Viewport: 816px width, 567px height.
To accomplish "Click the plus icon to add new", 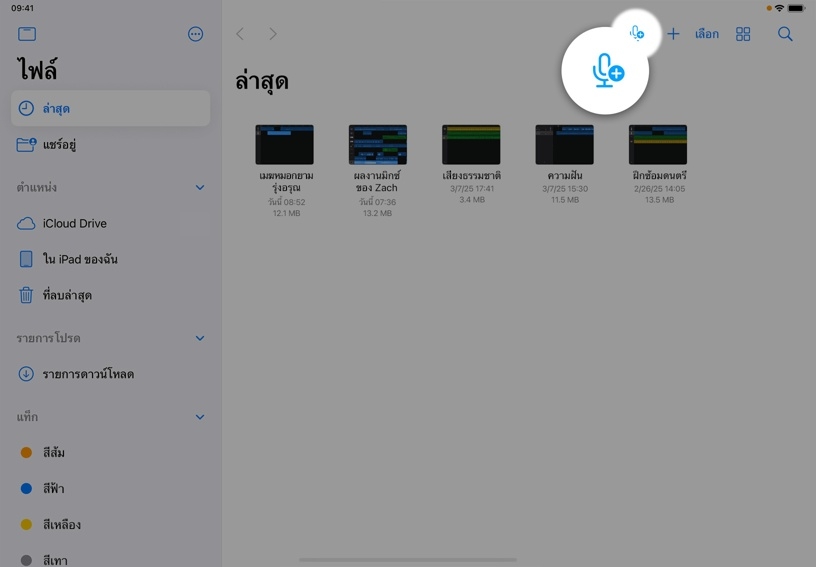I will [x=673, y=34].
